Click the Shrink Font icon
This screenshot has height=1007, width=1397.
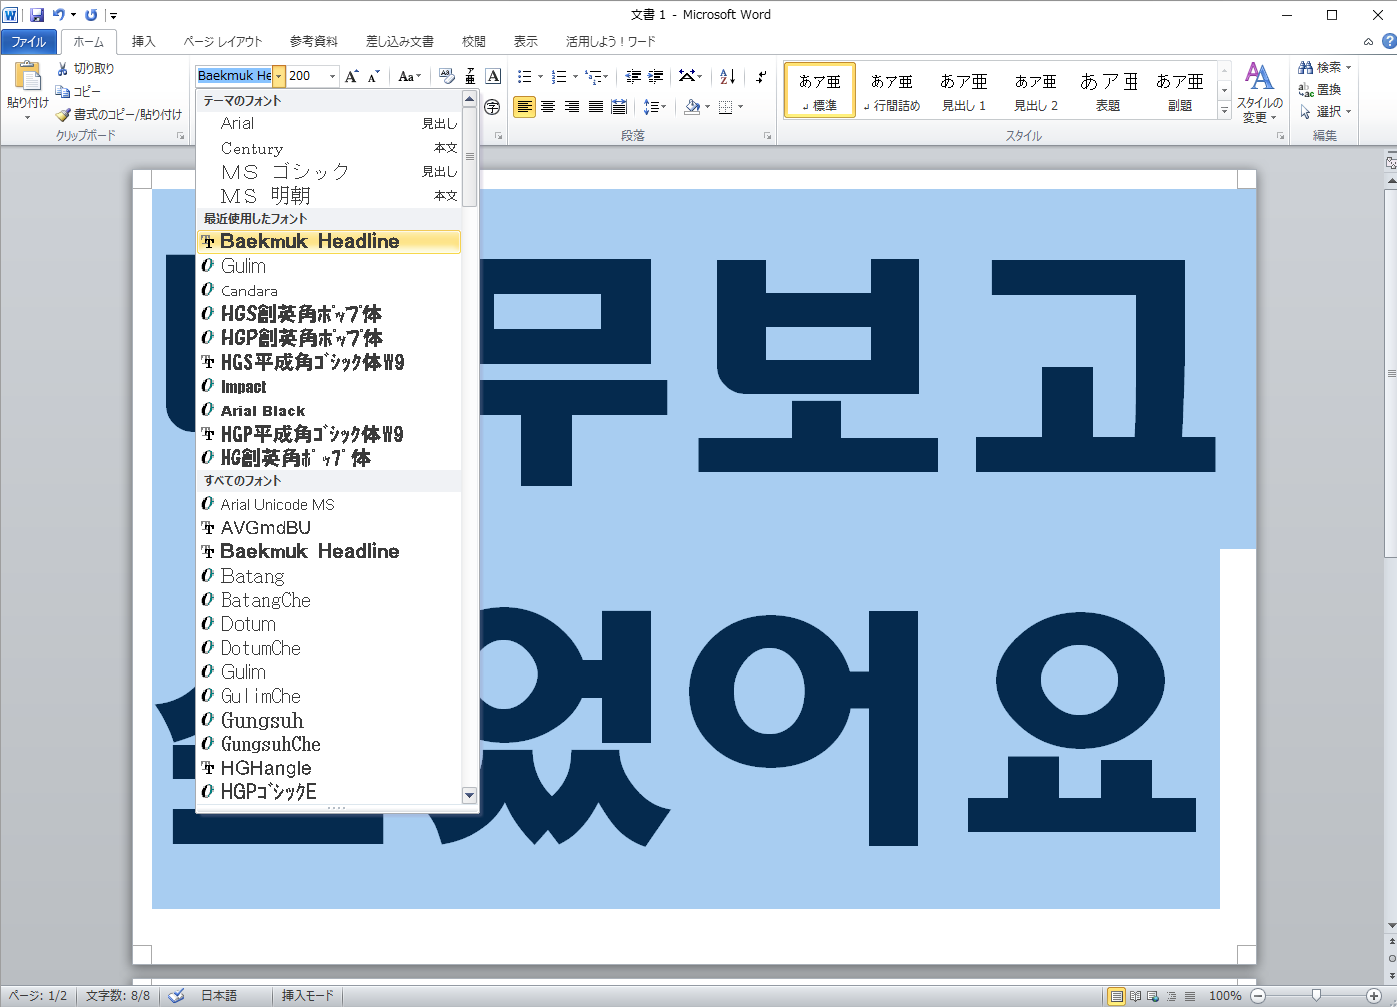tap(374, 76)
